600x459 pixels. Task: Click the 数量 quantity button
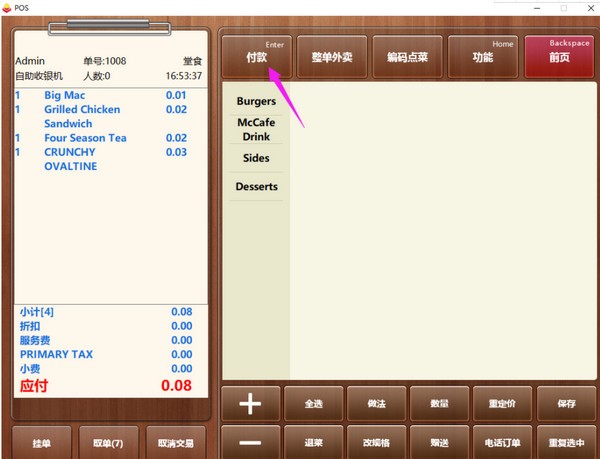[439, 404]
